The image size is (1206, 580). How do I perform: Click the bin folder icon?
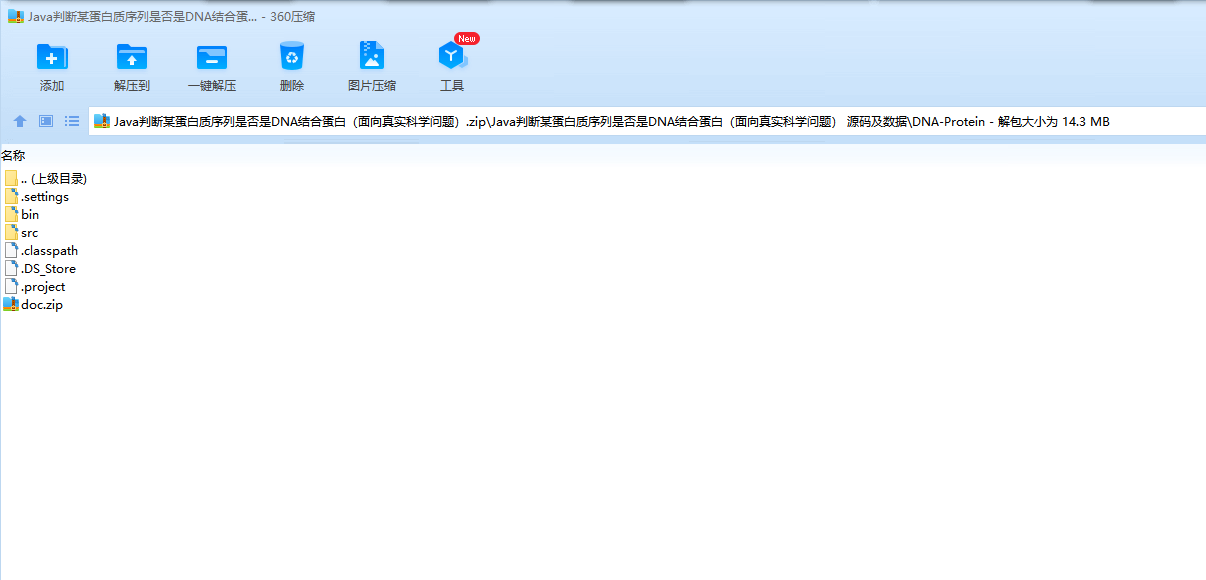point(11,214)
